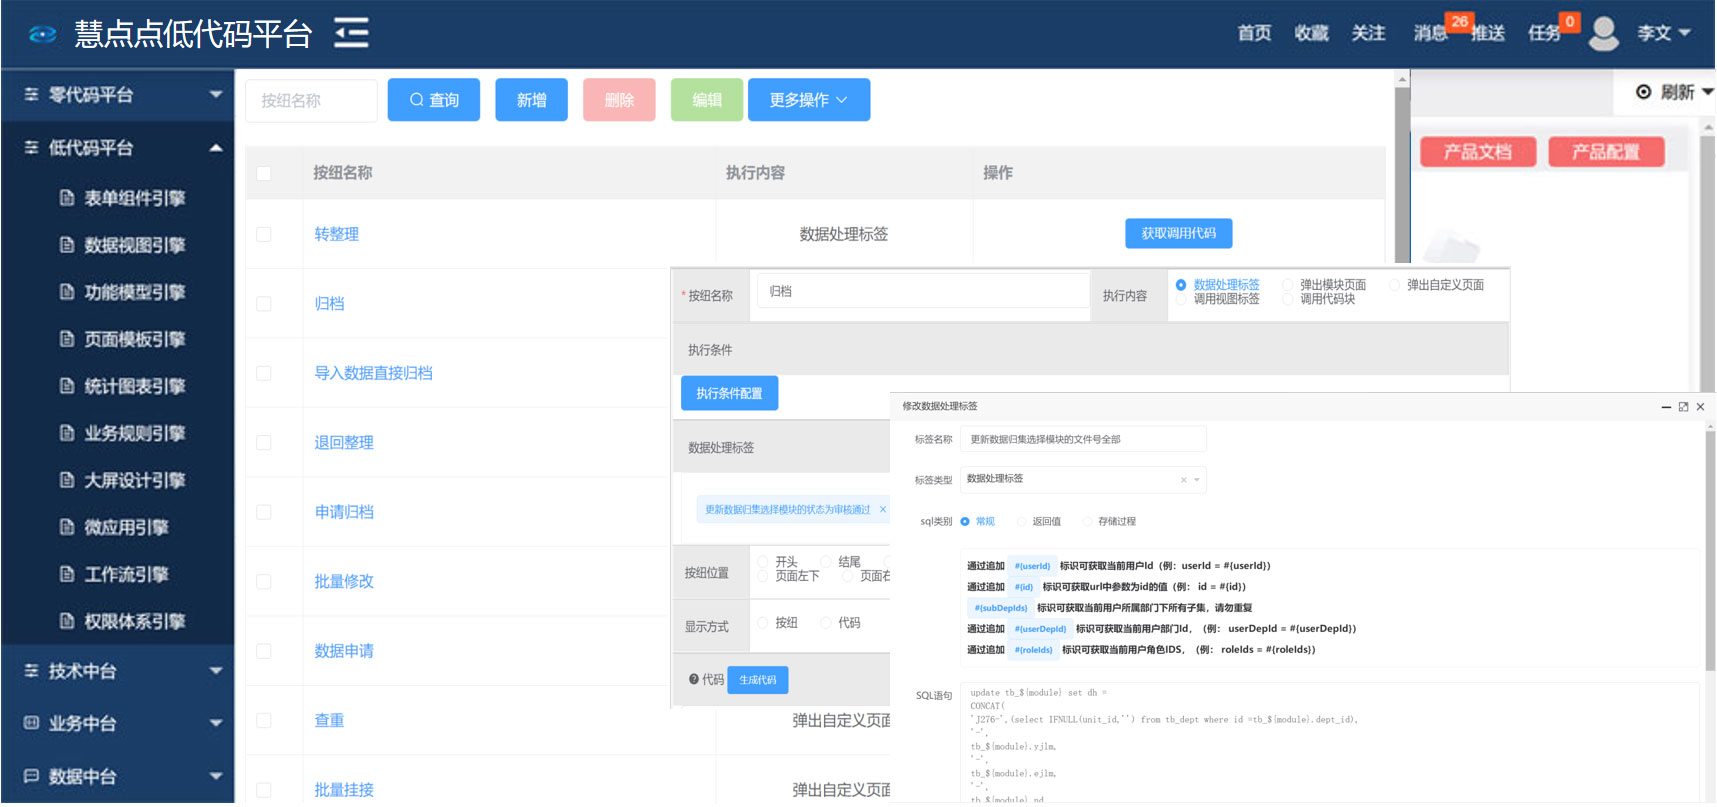
Task: Expand the 零代码平台 sidebar section
Action: (x=216, y=94)
